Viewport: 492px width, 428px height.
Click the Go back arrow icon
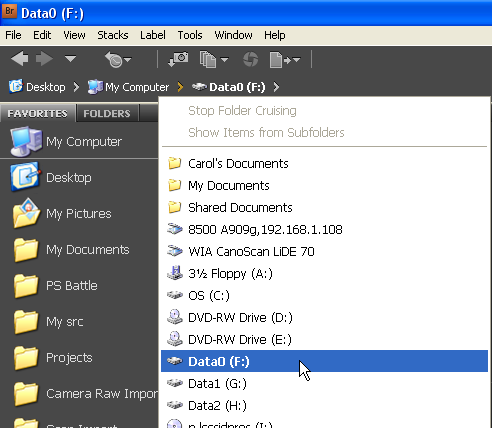[19, 59]
